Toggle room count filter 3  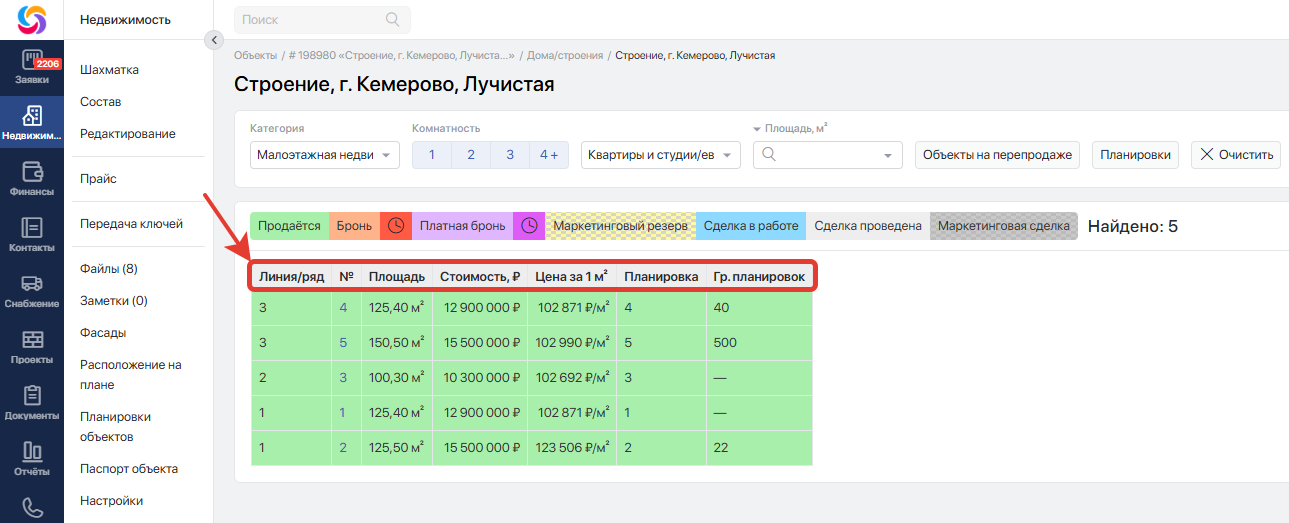pos(510,155)
